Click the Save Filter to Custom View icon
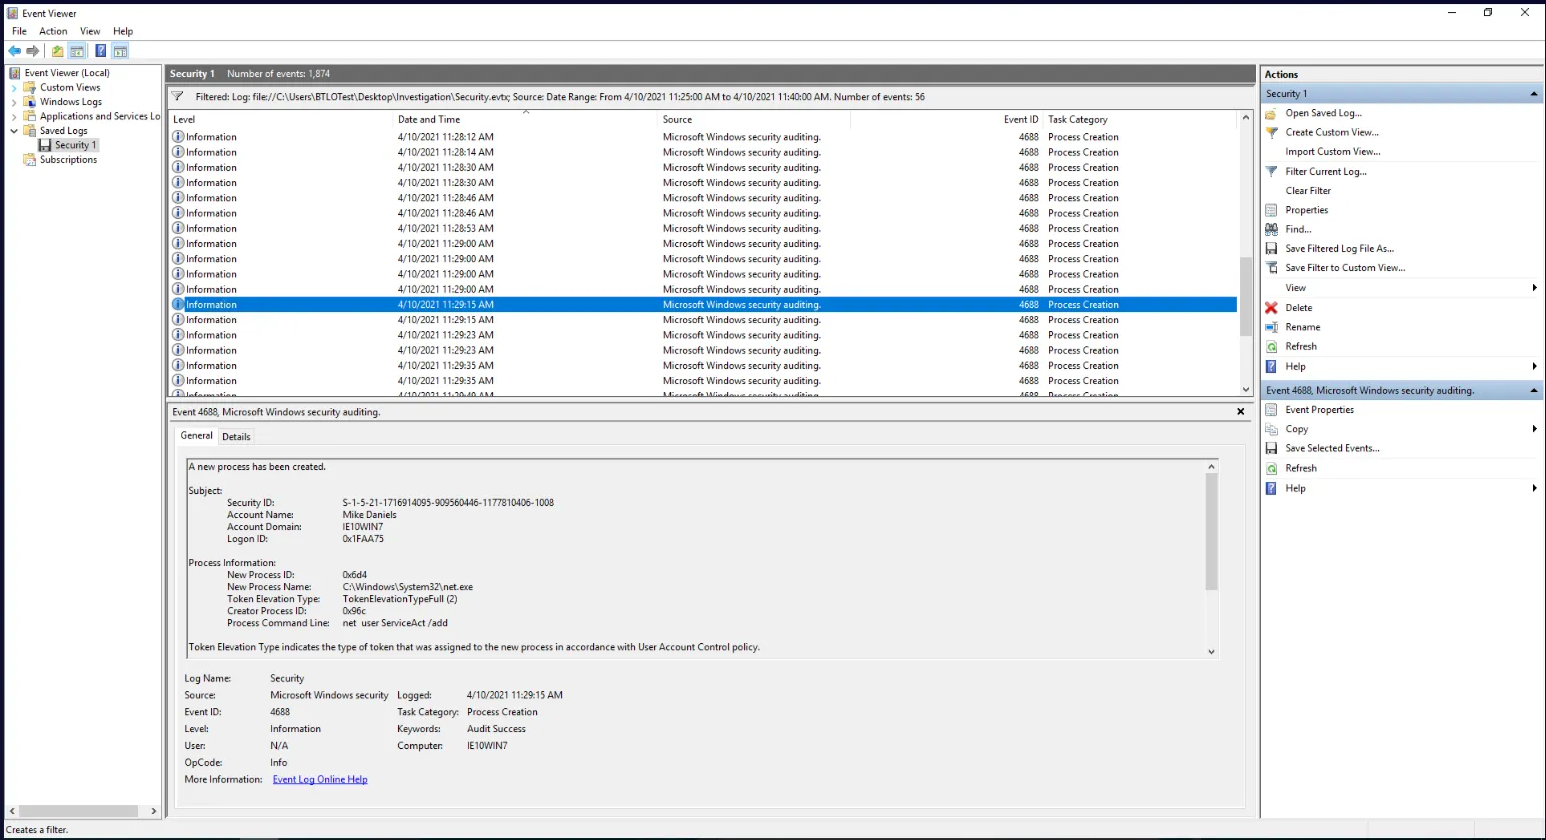 [1271, 268]
